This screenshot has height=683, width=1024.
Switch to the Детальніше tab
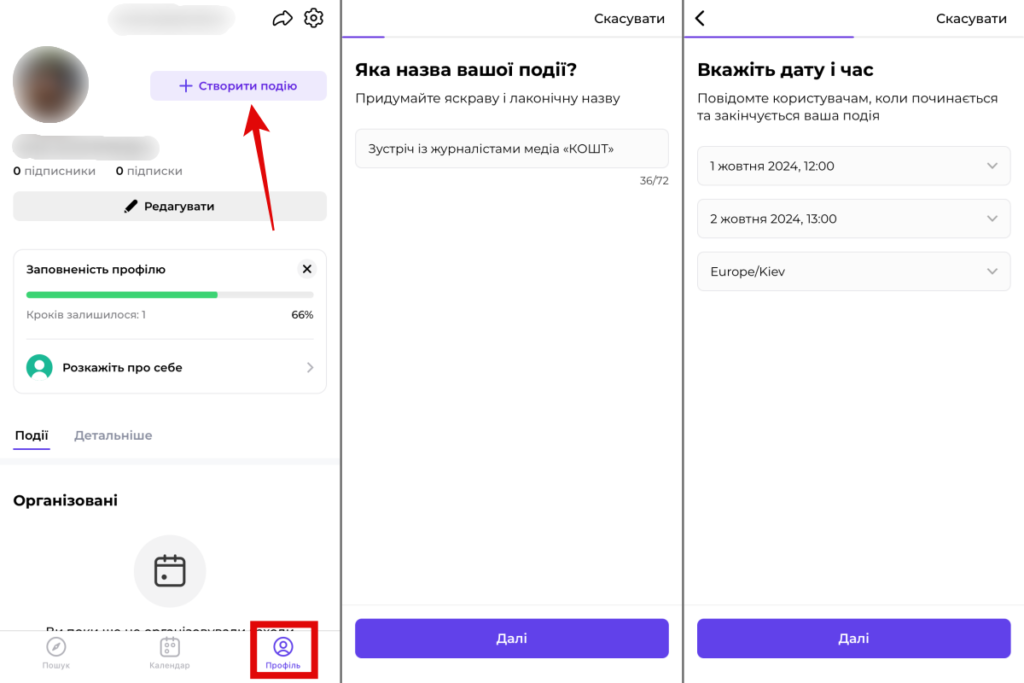(x=112, y=436)
